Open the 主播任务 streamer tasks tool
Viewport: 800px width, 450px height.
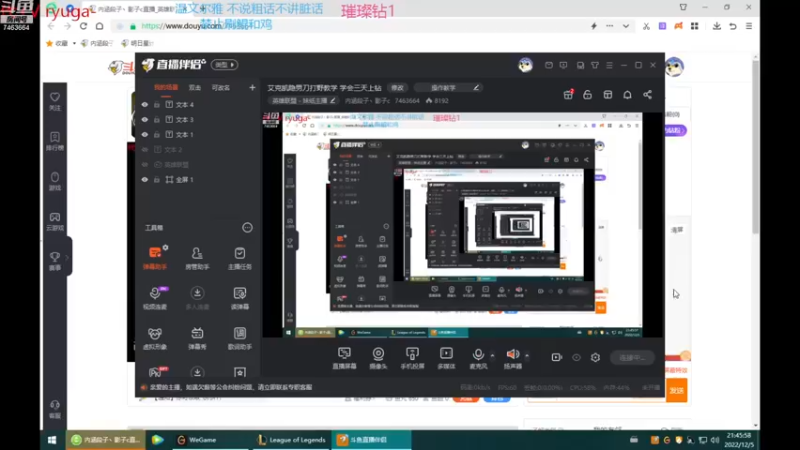[240, 258]
